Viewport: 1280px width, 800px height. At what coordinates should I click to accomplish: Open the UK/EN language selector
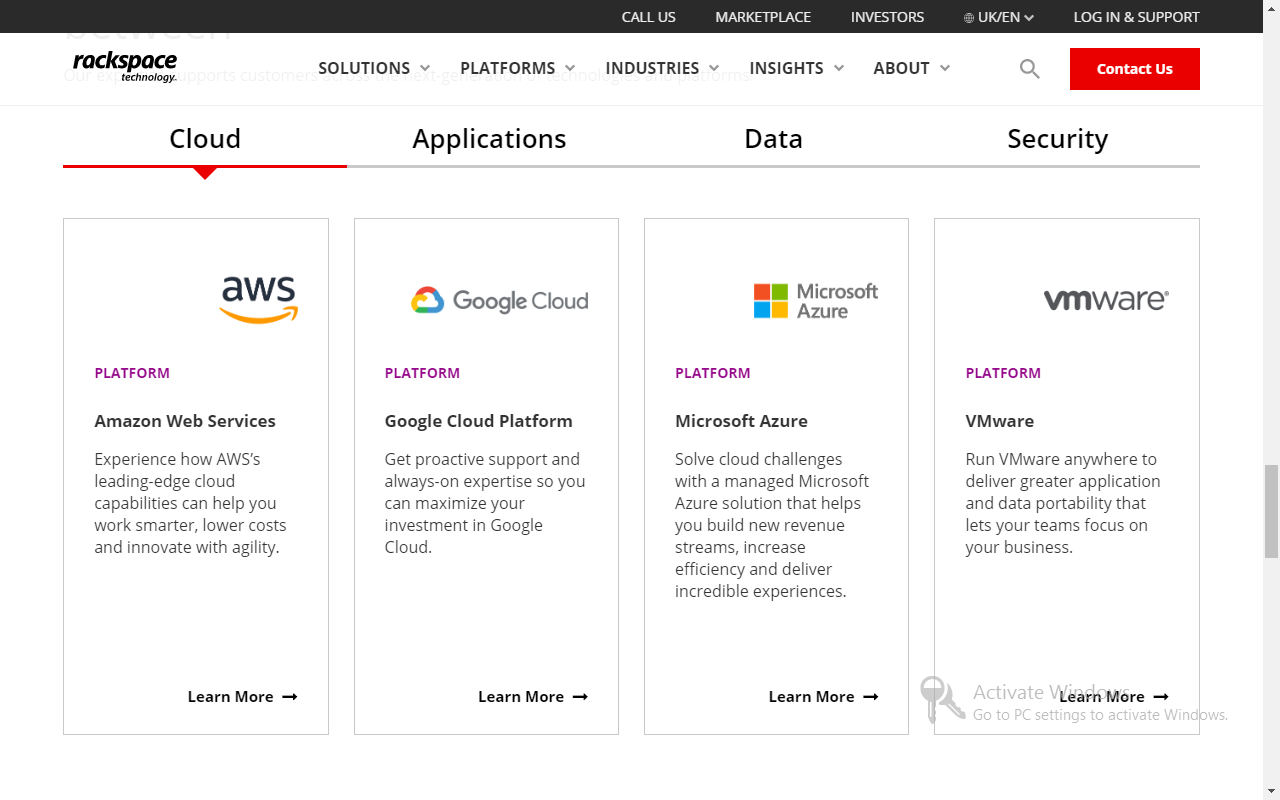pyautogui.click(x=999, y=17)
